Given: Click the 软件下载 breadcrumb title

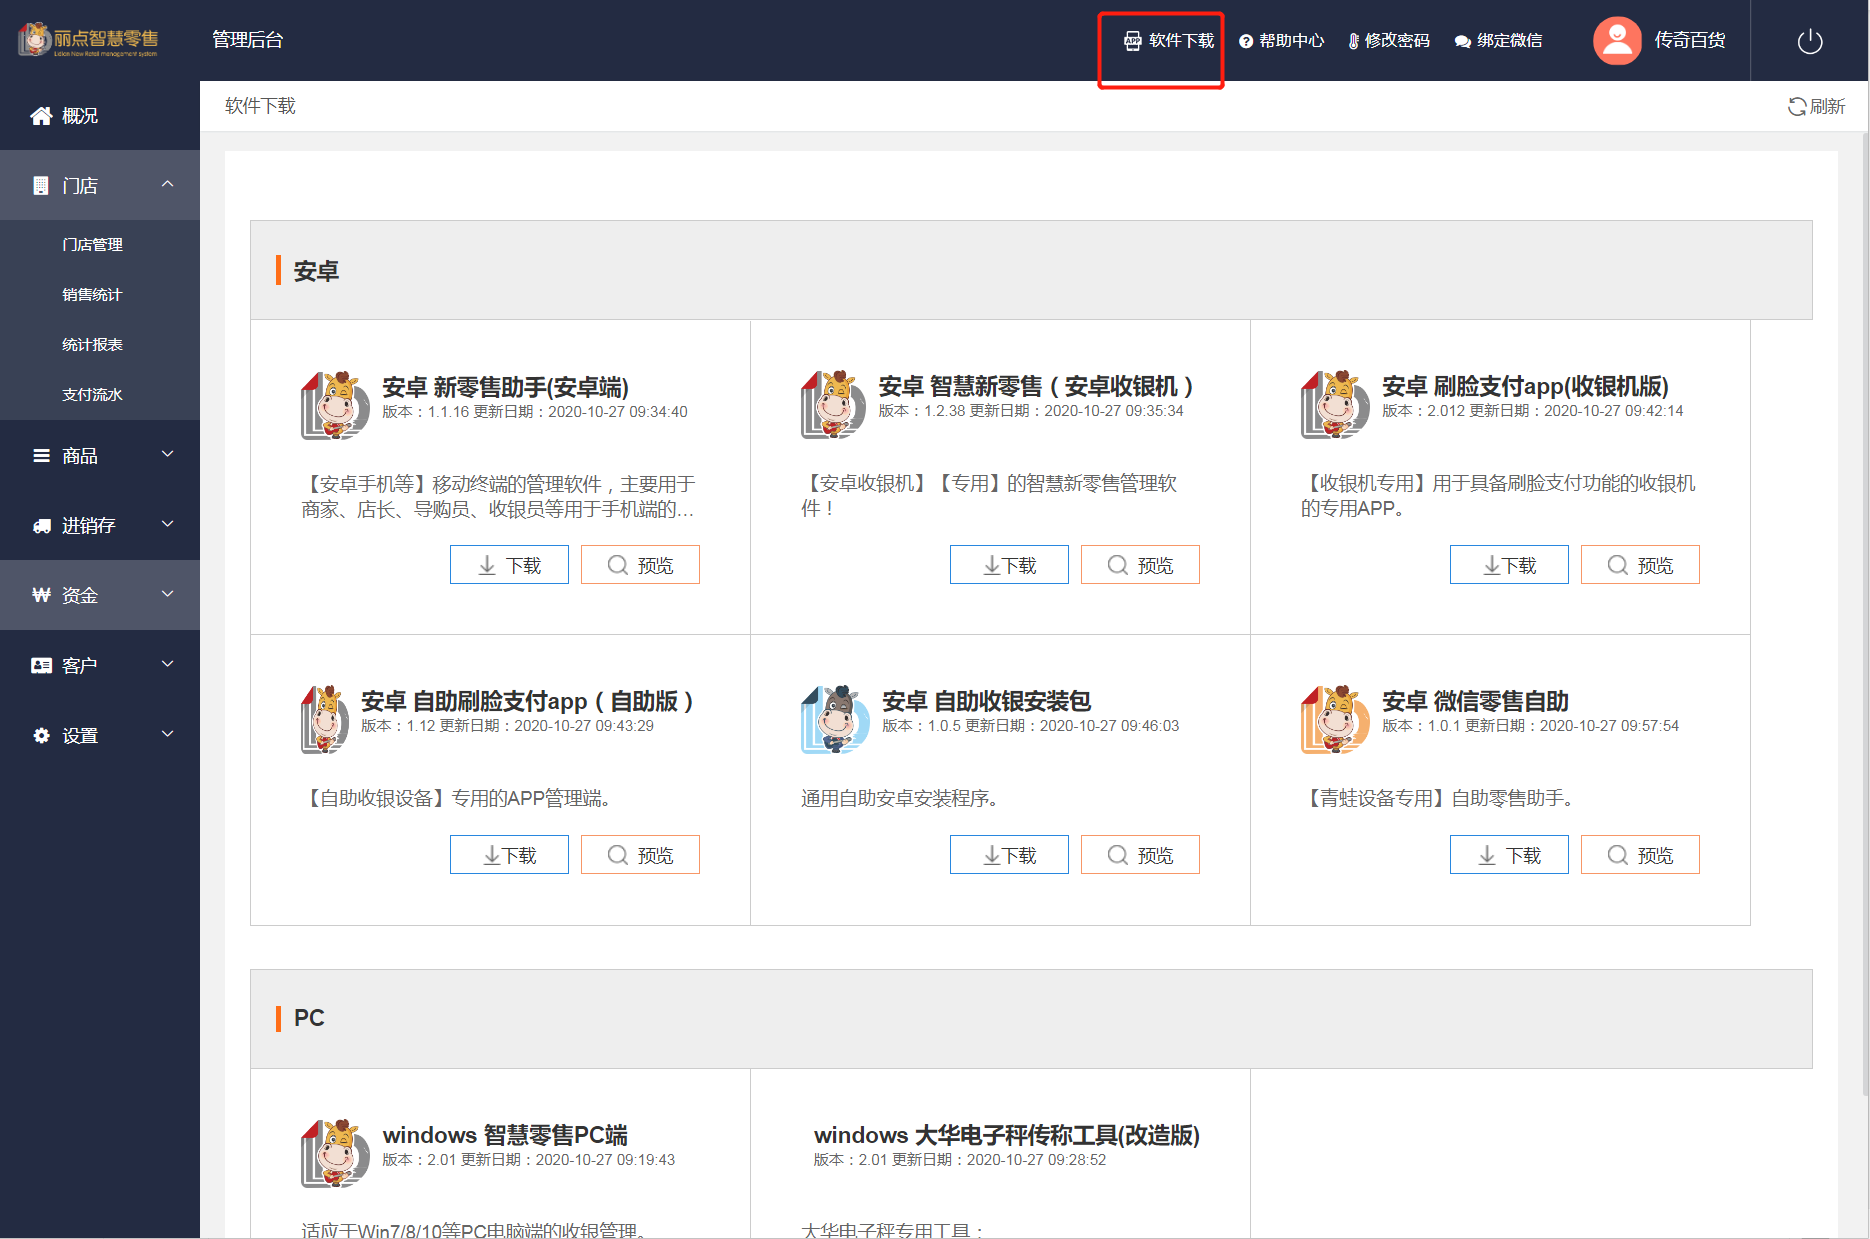Looking at the screenshot, I should [260, 106].
